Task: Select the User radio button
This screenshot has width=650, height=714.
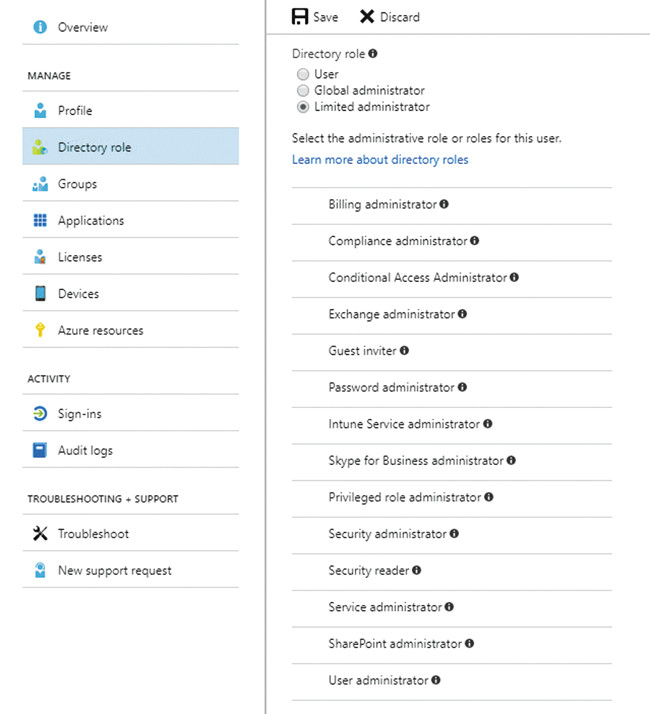Action: 303,74
